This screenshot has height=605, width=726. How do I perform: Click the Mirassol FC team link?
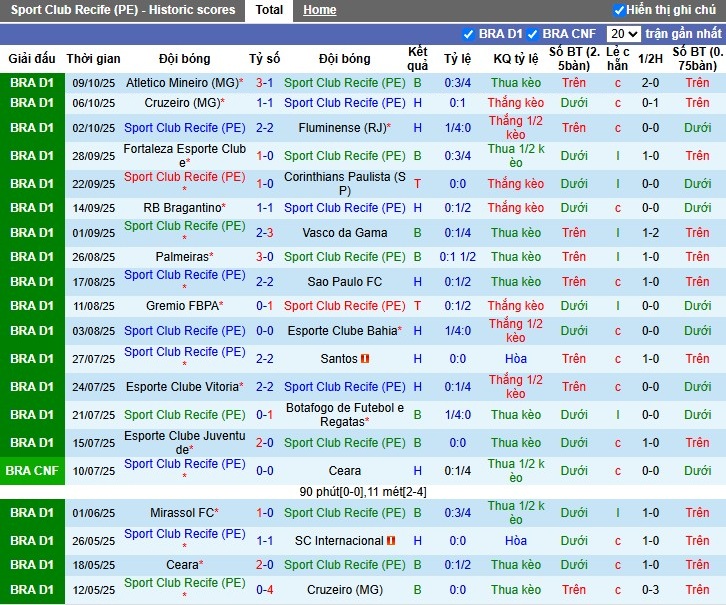182,513
